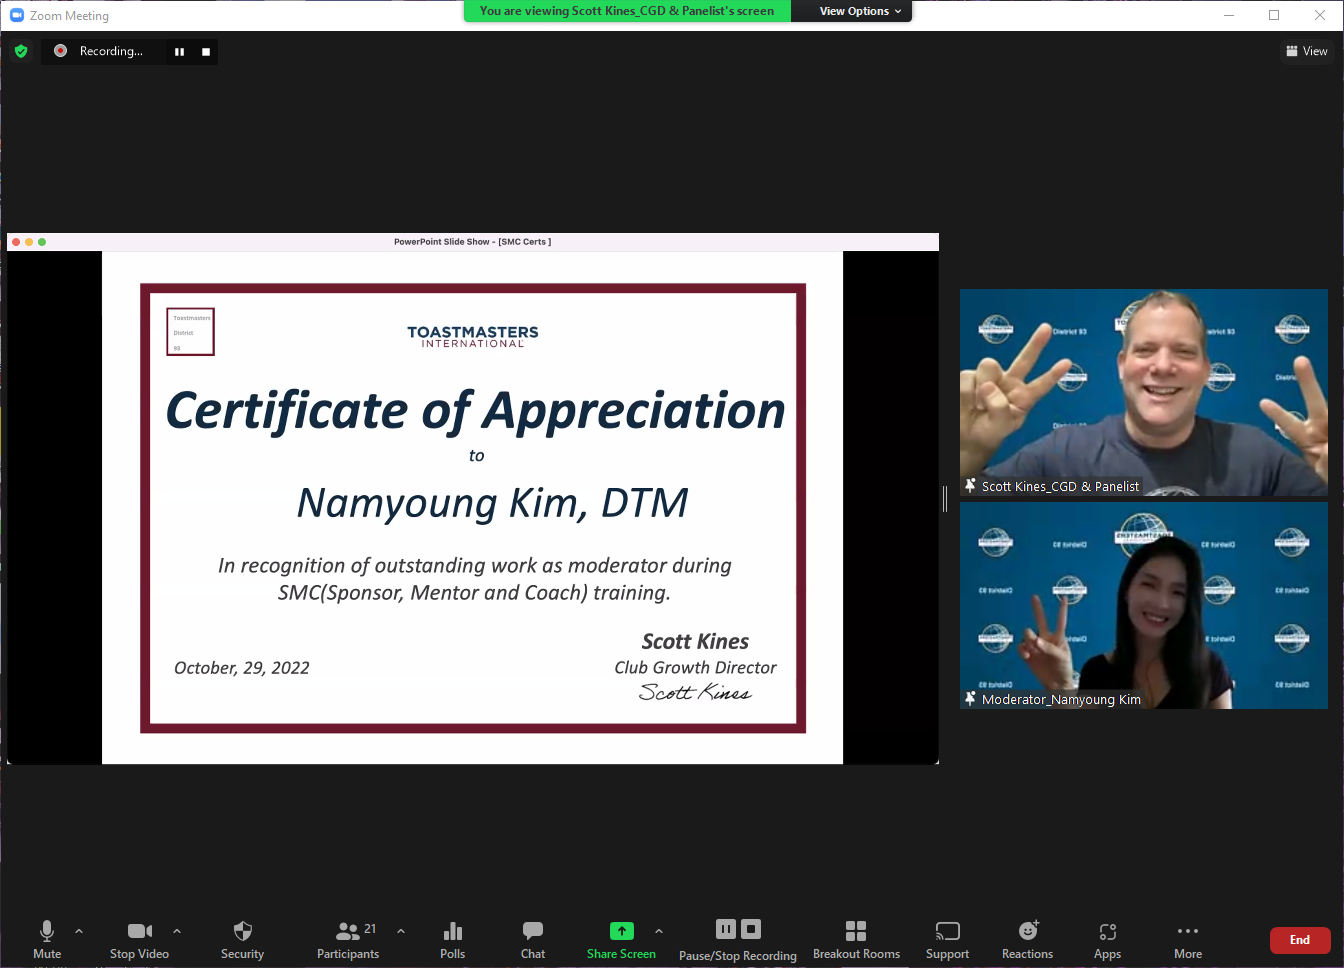
Task: Open video options arrow next to Stop Video
Action: click(177, 931)
